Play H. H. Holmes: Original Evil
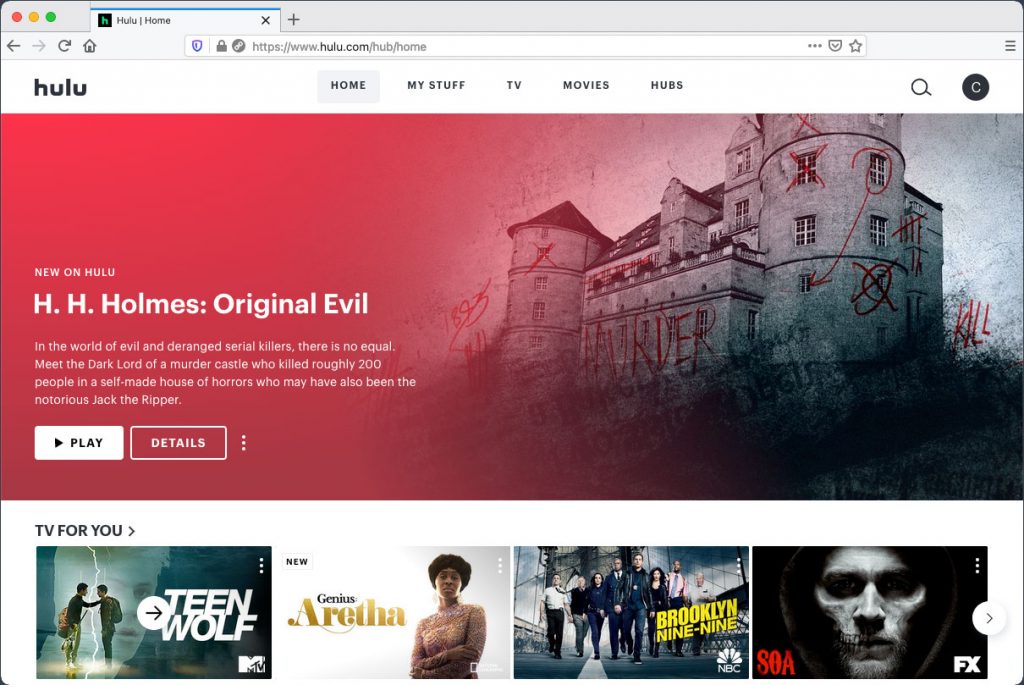Viewport: 1024px width, 685px height. point(79,443)
